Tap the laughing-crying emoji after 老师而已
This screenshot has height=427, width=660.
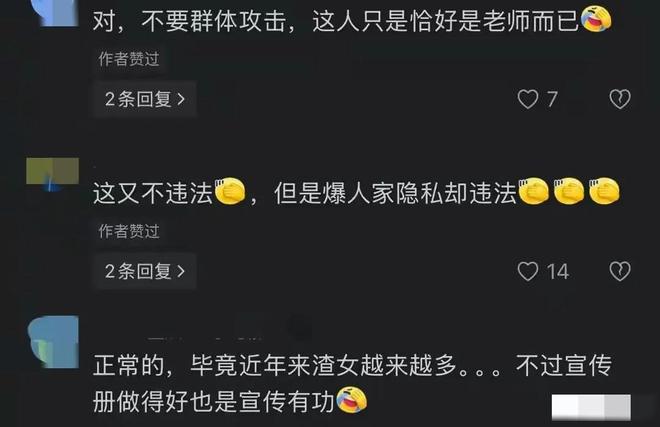(596, 18)
